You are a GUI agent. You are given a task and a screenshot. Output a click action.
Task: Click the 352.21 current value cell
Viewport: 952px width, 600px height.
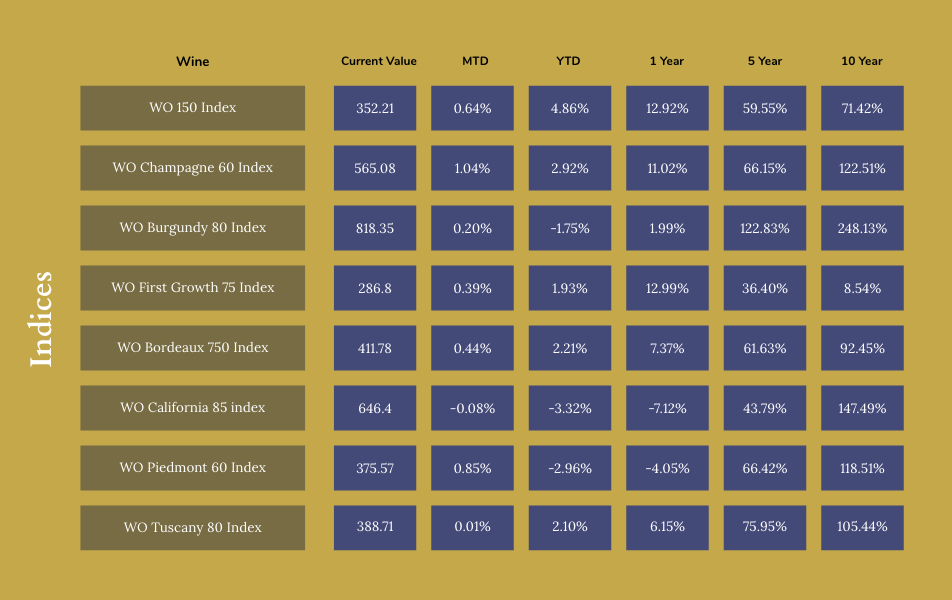(x=375, y=108)
